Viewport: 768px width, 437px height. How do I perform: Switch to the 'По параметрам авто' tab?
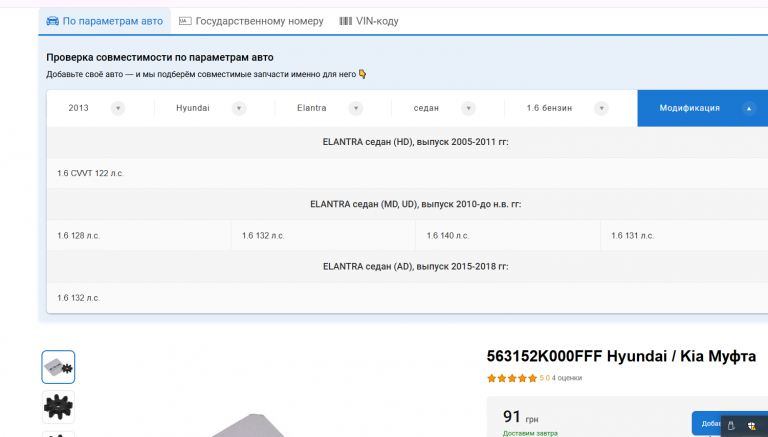pyautogui.click(x=104, y=21)
